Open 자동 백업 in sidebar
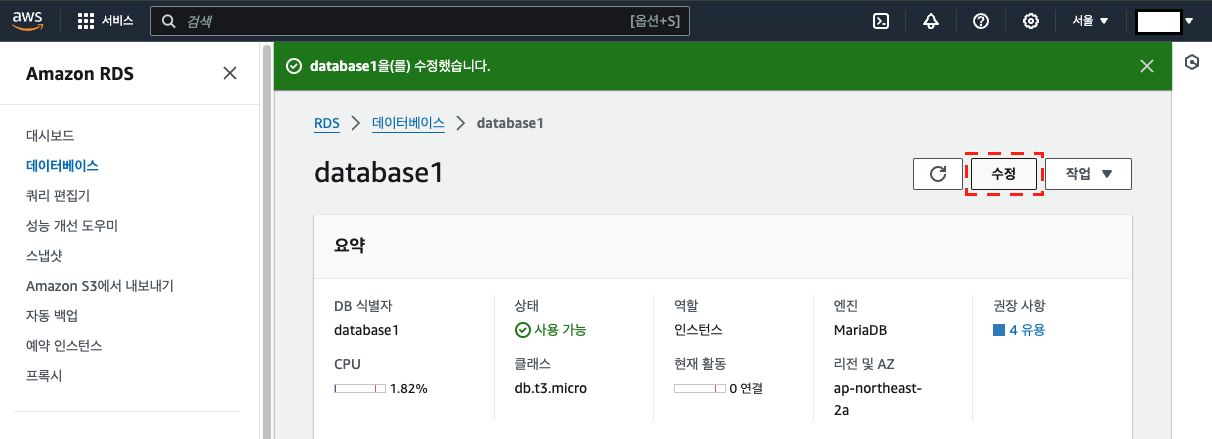The height and width of the screenshot is (439, 1212). pos(52,315)
